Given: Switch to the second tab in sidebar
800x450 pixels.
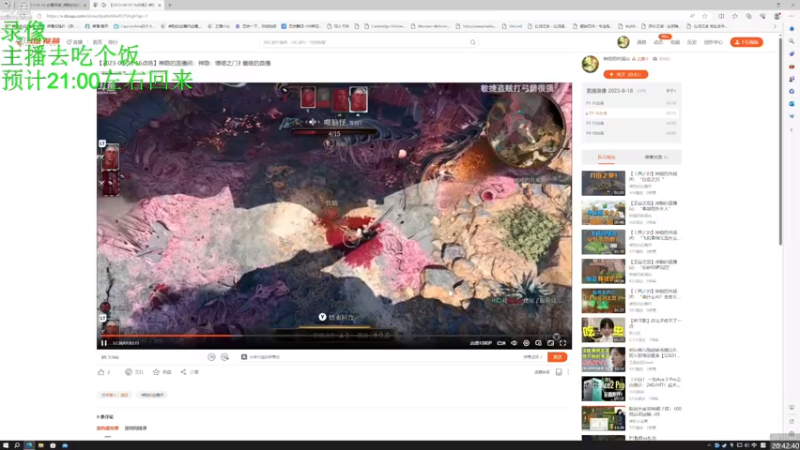Looking at the screenshot, I should [656, 157].
